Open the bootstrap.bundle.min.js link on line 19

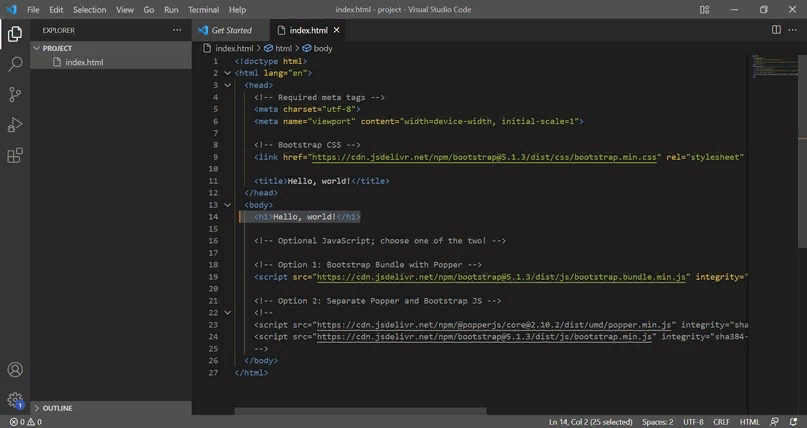pos(501,277)
